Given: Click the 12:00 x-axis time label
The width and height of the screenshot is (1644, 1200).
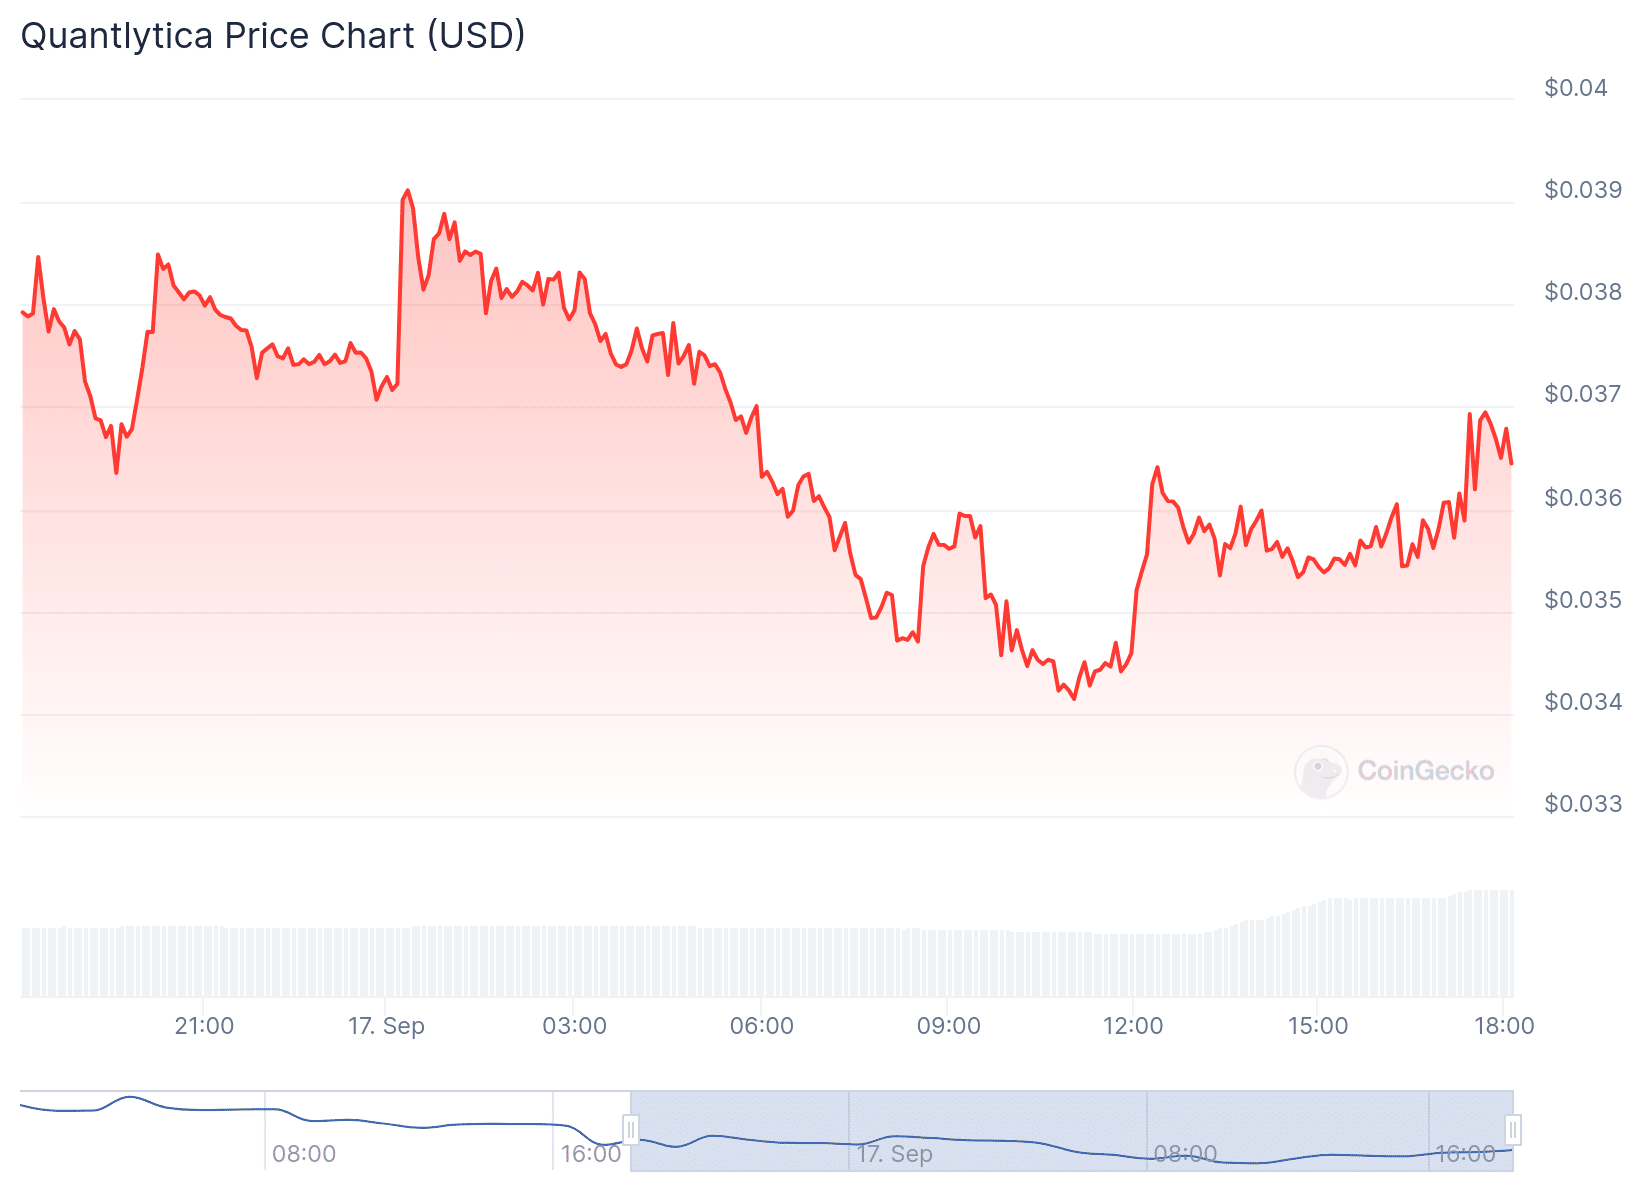Looking at the screenshot, I should point(1133,1026).
